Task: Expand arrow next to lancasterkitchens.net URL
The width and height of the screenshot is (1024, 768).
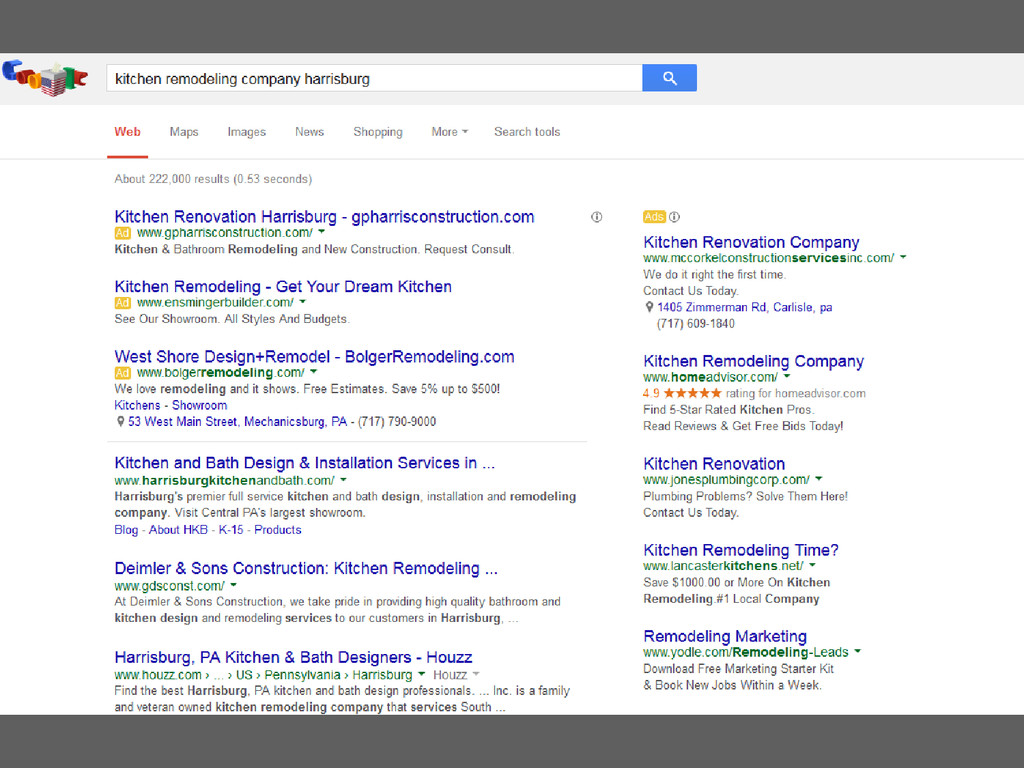Action: (x=812, y=565)
